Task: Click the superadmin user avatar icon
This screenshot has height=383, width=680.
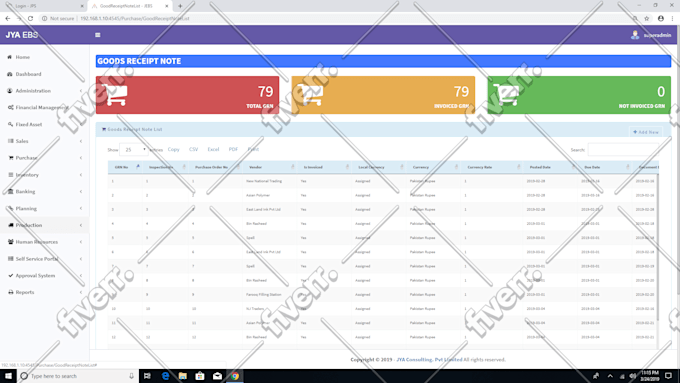Action: pos(635,35)
